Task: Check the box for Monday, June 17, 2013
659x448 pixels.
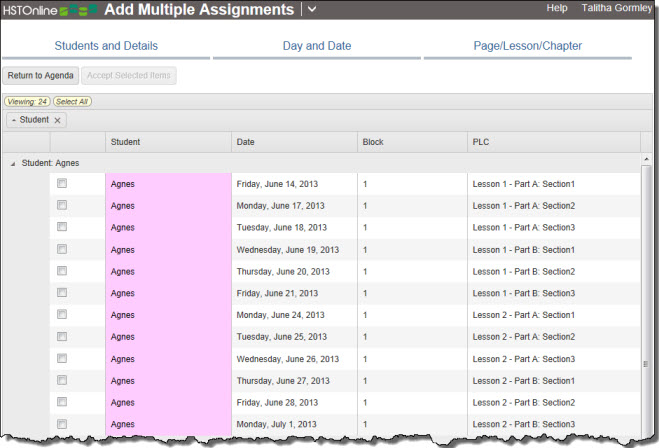Action: tap(62, 205)
